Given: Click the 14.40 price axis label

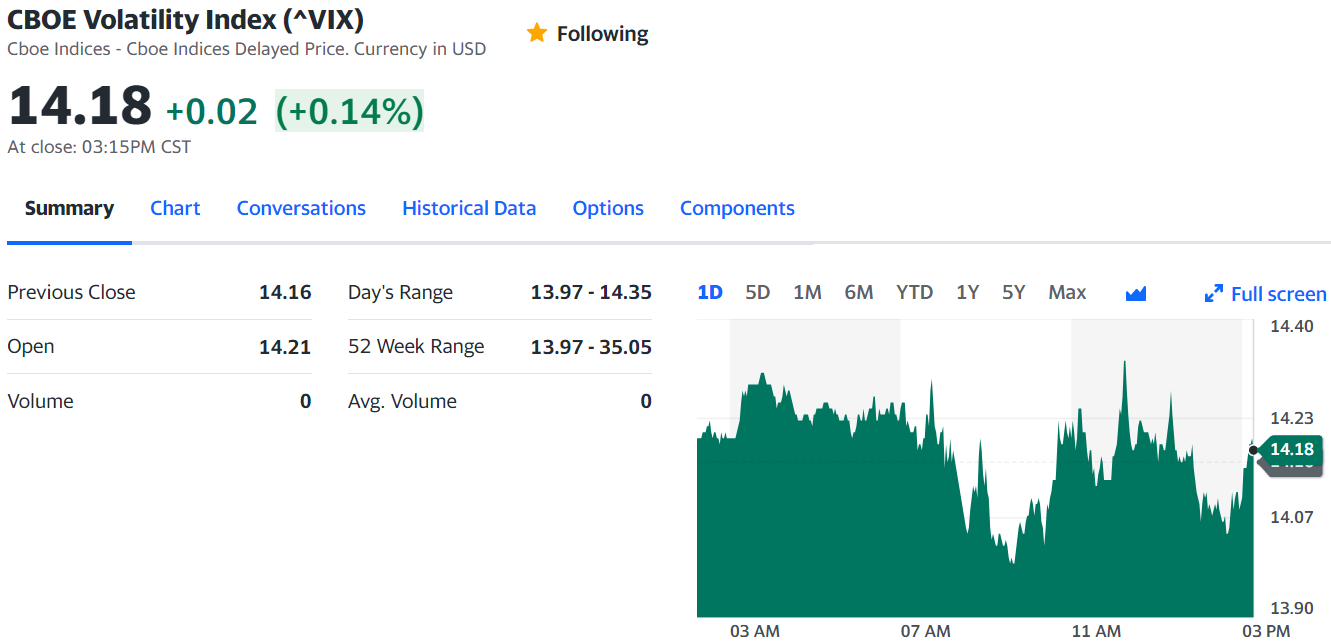Looking at the screenshot, I should tap(1292, 326).
